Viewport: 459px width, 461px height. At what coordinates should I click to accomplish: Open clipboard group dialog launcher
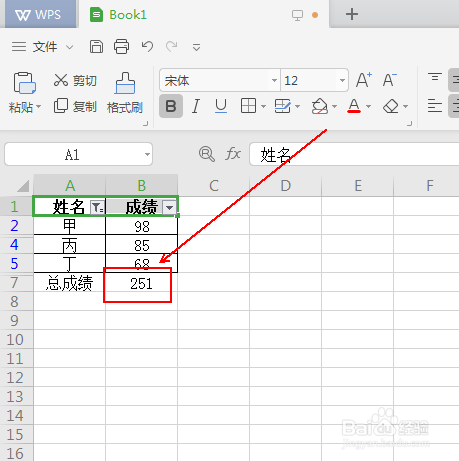pos(145,124)
